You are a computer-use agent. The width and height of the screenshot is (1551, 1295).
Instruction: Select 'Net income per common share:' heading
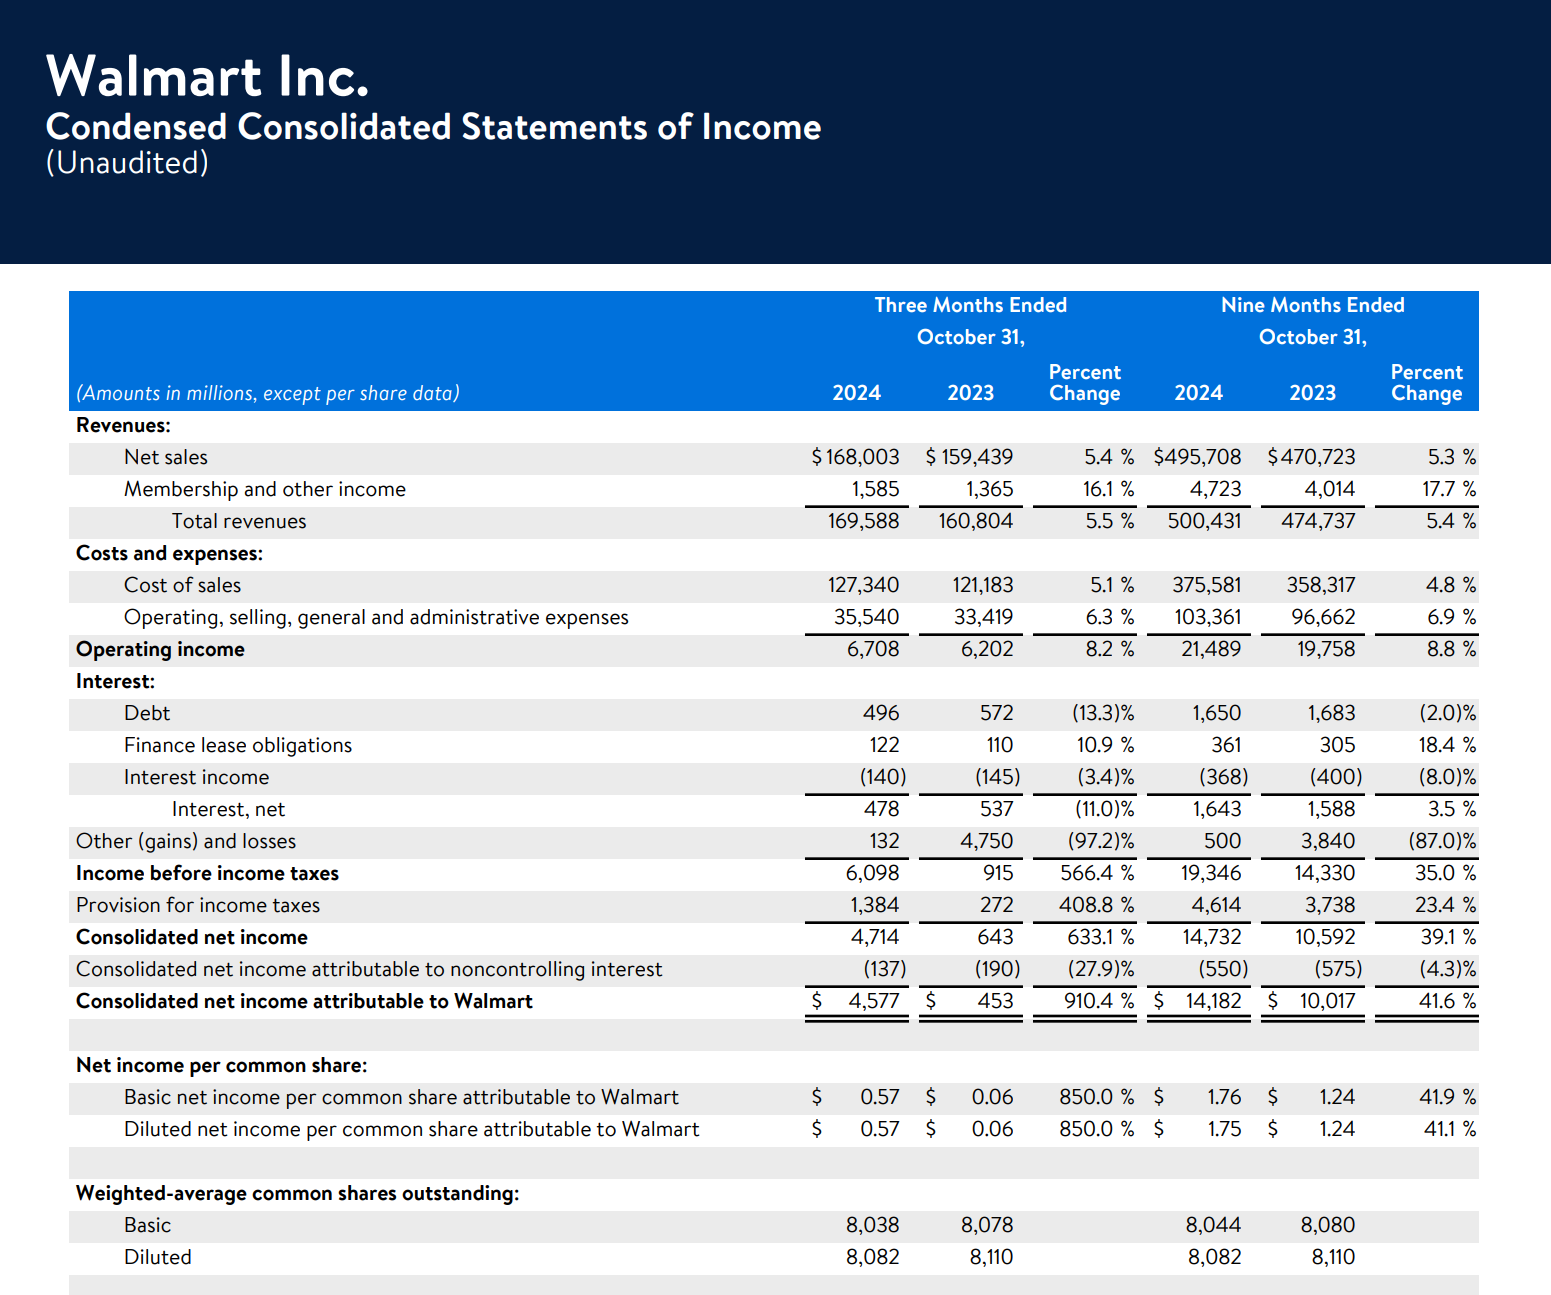point(222,1065)
